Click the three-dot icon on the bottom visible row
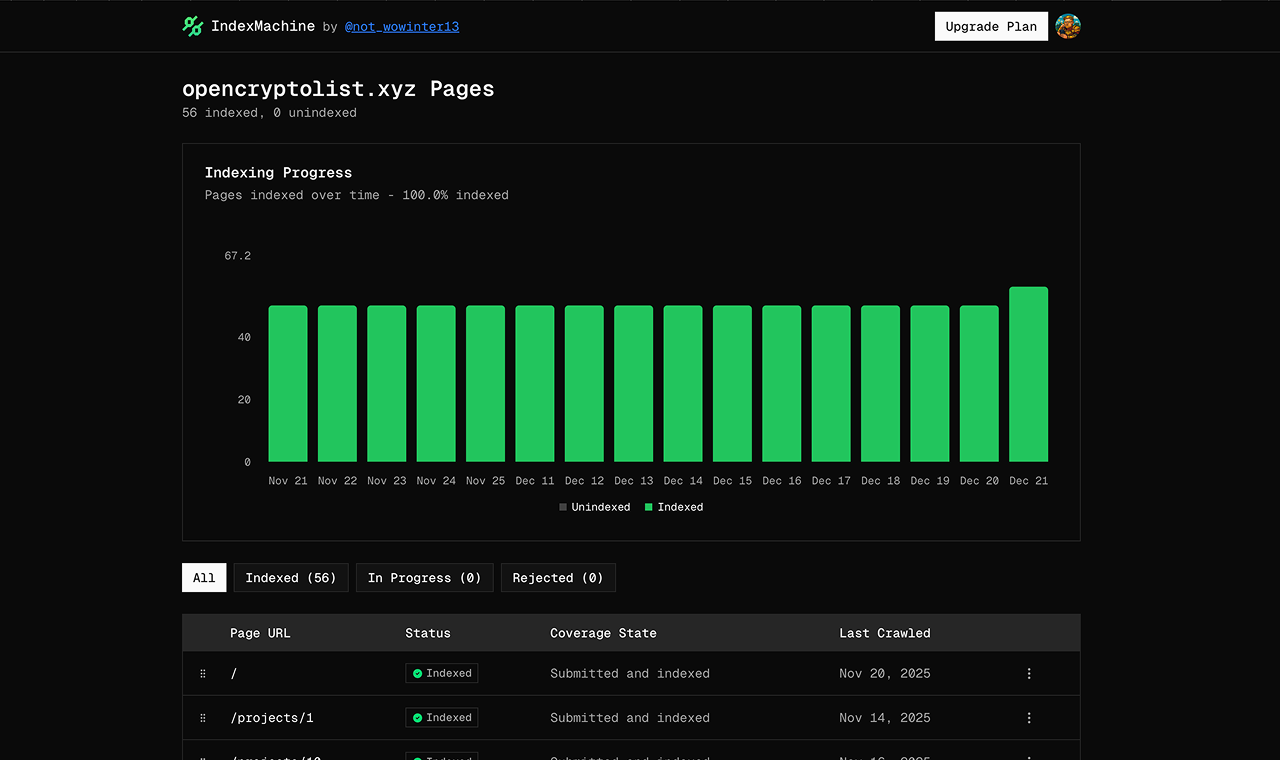 click(x=1029, y=757)
